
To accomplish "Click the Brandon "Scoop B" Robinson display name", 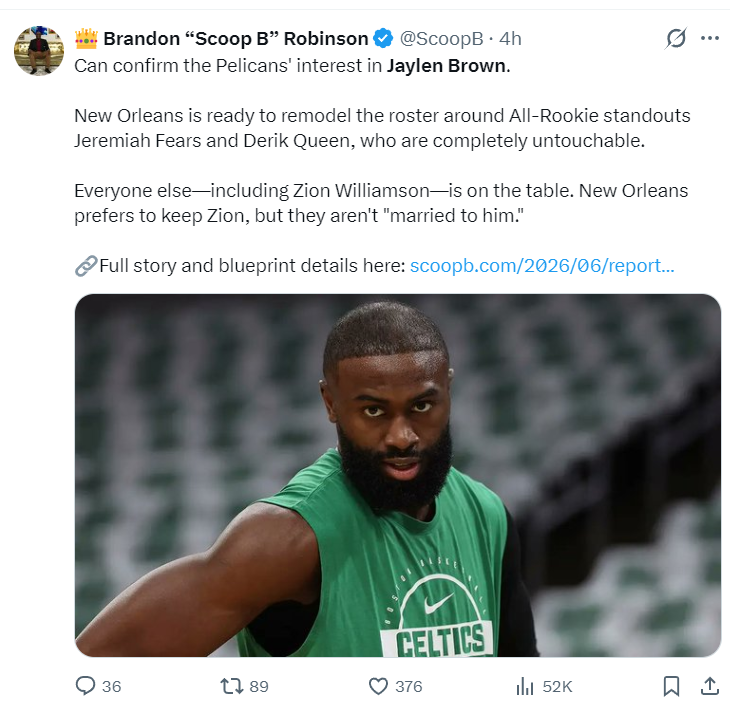I will point(236,39).
